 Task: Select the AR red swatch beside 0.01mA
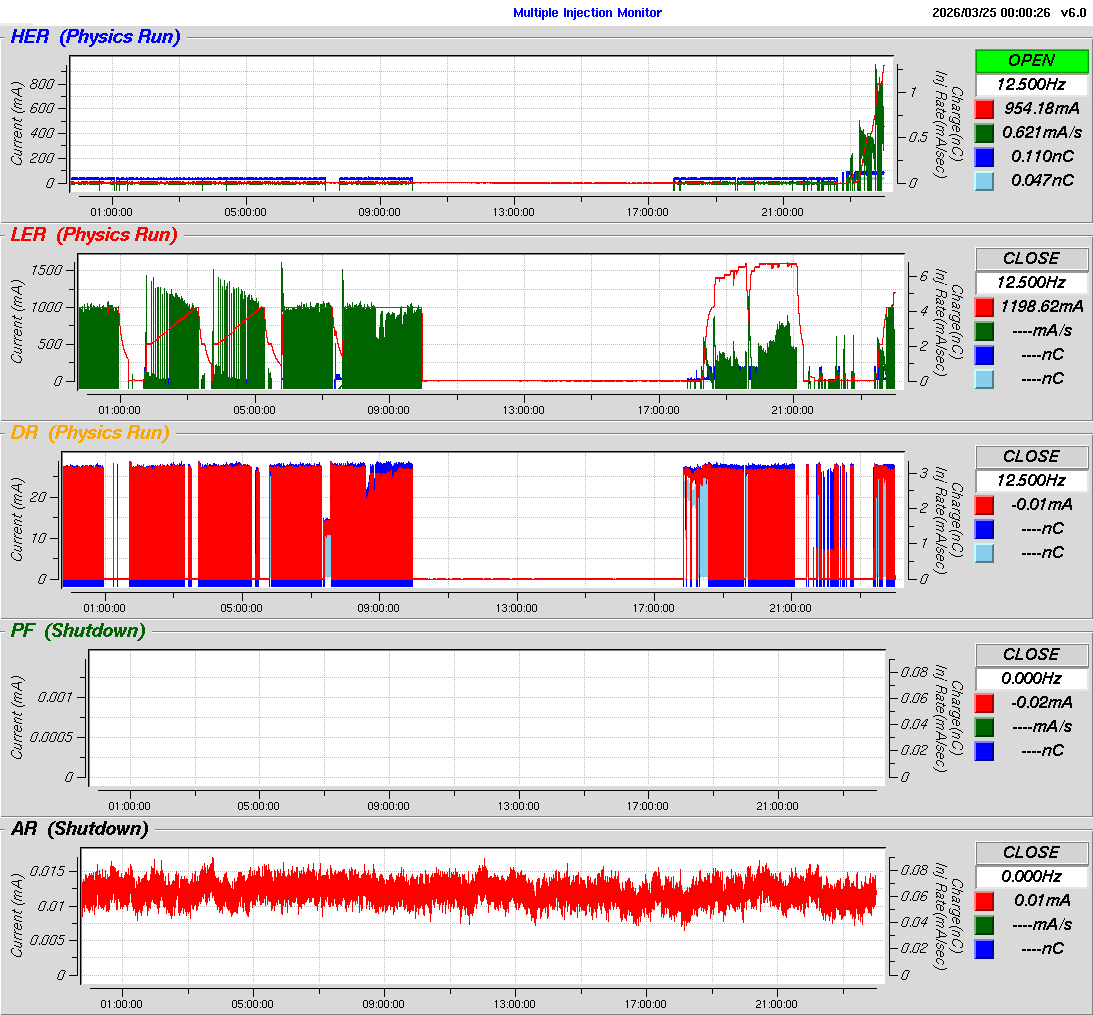(x=984, y=901)
